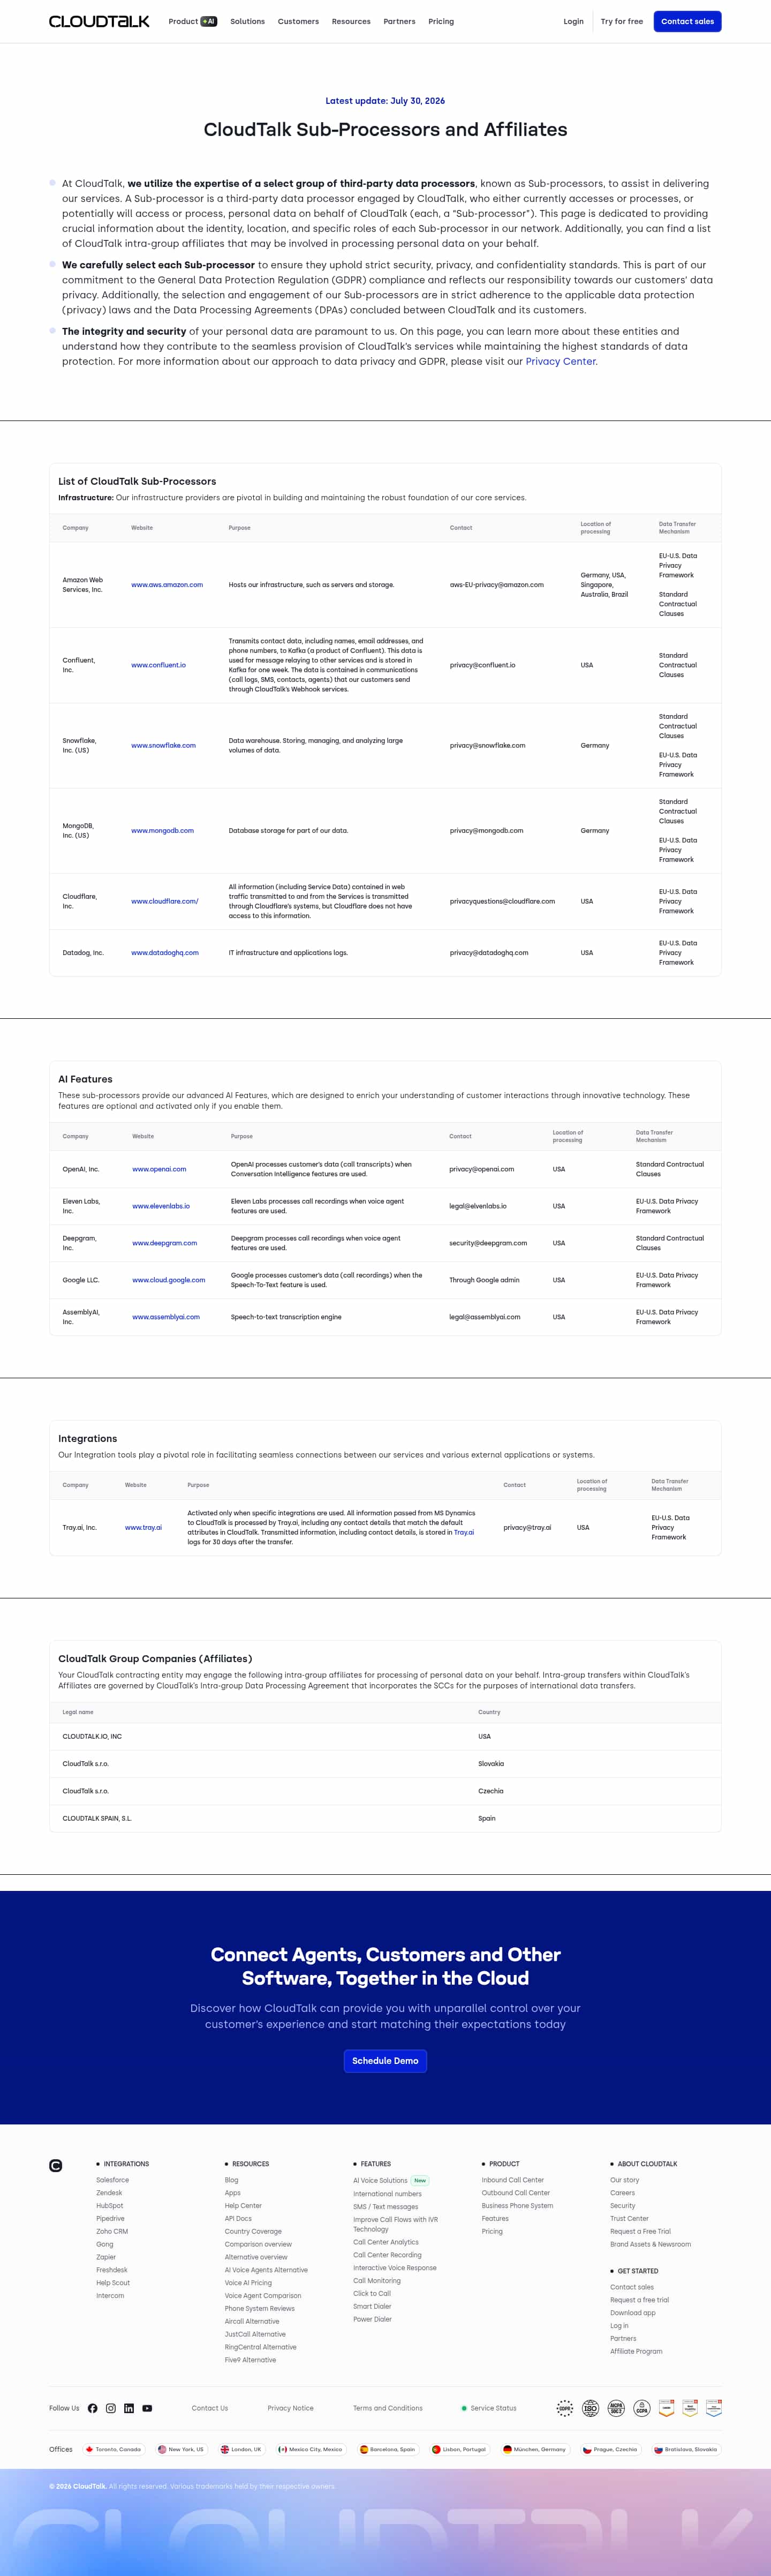Click the AICPA SOC 2 badge

point(616,2408)
